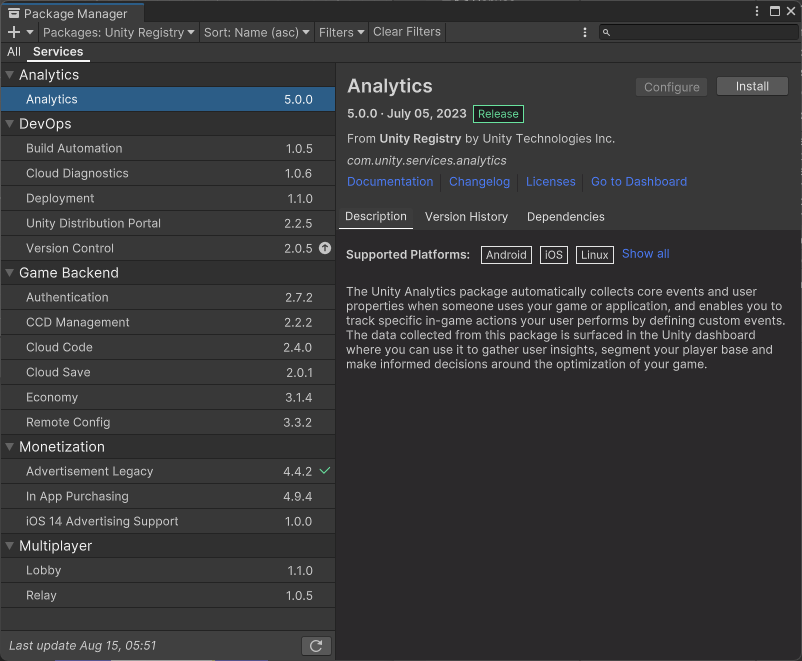Select the Relay package
Image resolution: width=802 pixels, height=661 pixels.
pyautogui.click(x=168, y=596)
